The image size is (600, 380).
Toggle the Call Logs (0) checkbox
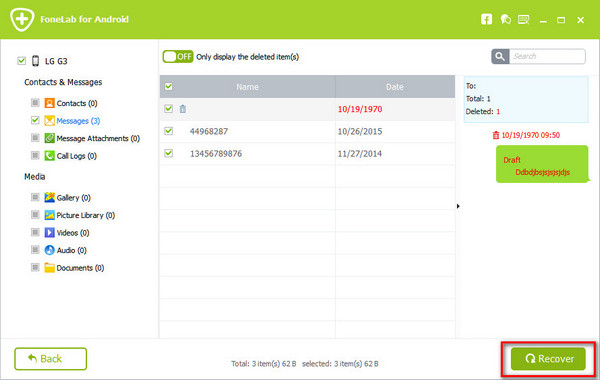click(x=35, y=155)
